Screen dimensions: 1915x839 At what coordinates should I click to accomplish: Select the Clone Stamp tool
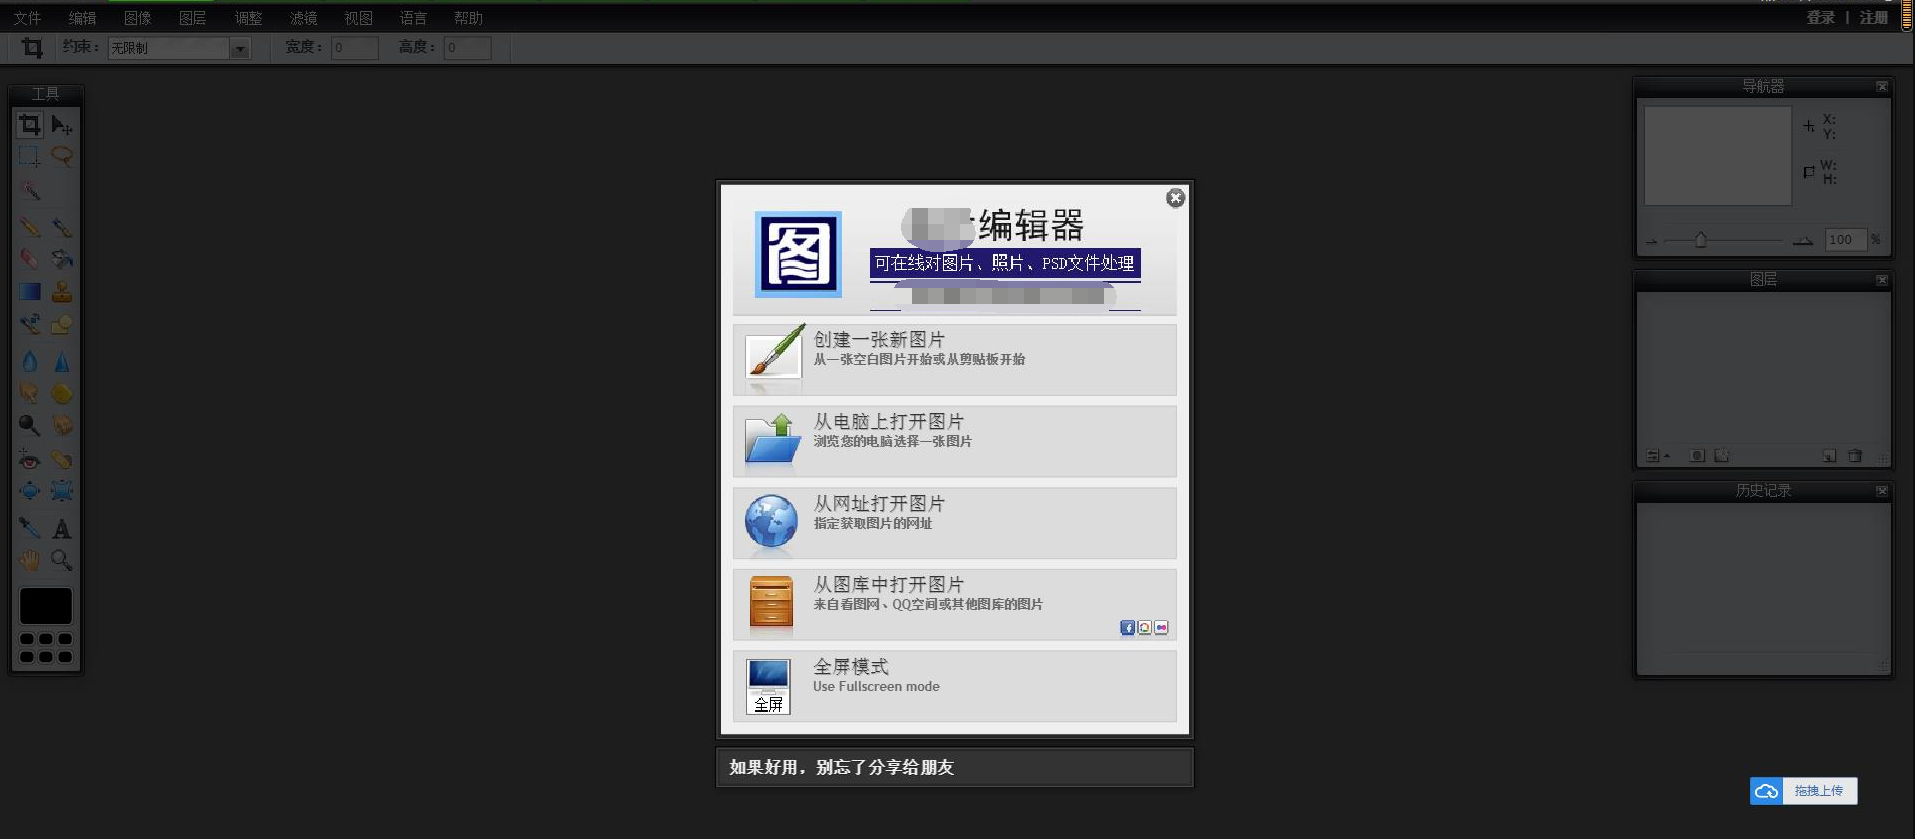pos(62,291)
